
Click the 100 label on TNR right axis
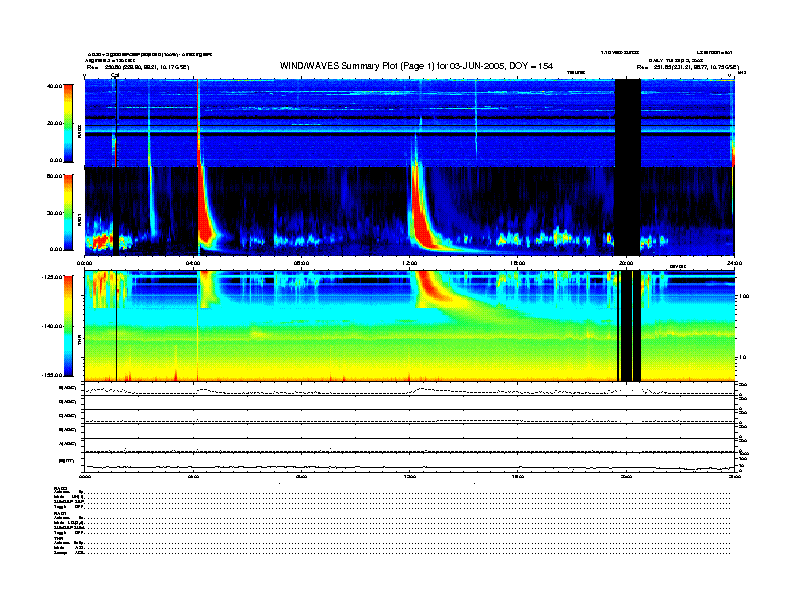point(745,296)
